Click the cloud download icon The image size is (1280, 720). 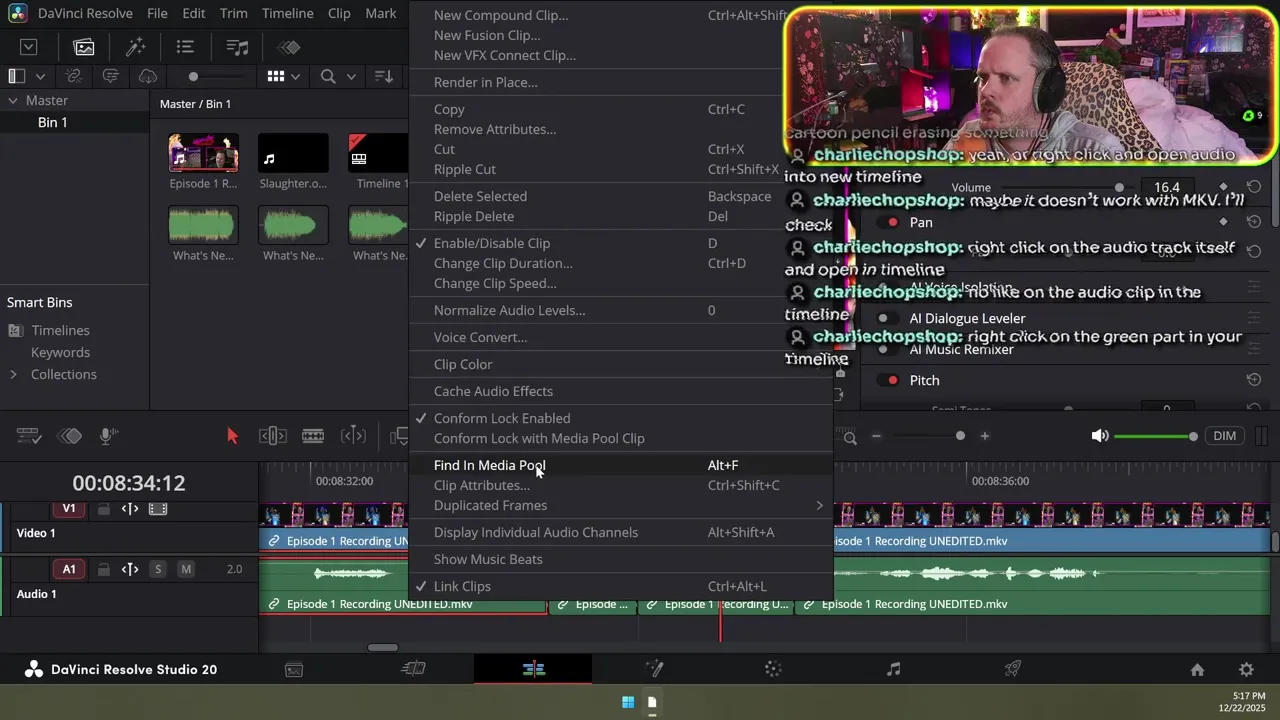pos(148,76)
